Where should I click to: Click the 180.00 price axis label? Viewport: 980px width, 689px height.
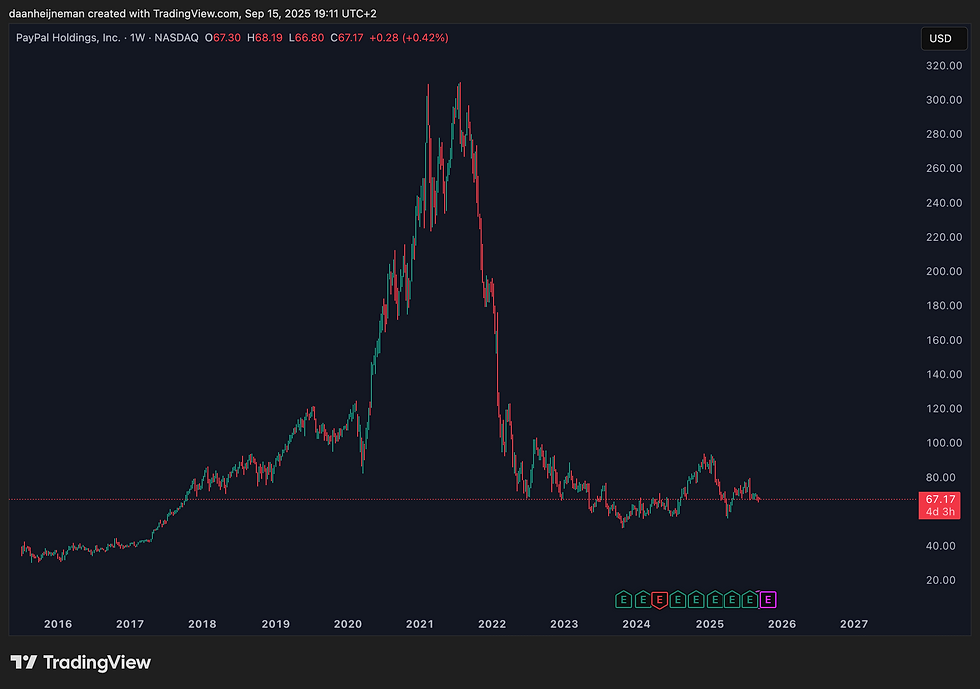(x=944, y=306)
